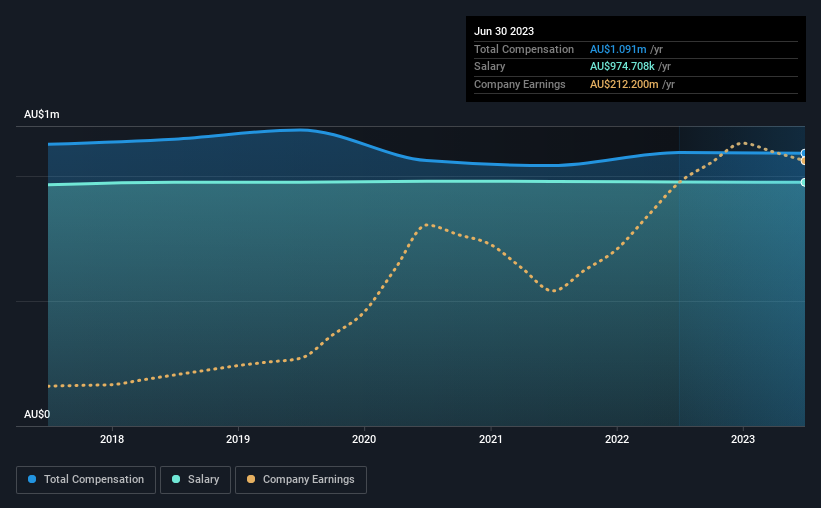This screenshot has width=821, height=508.
Task: Select the 2019 label on the x-axis
Action: click(x=238, y=439)
